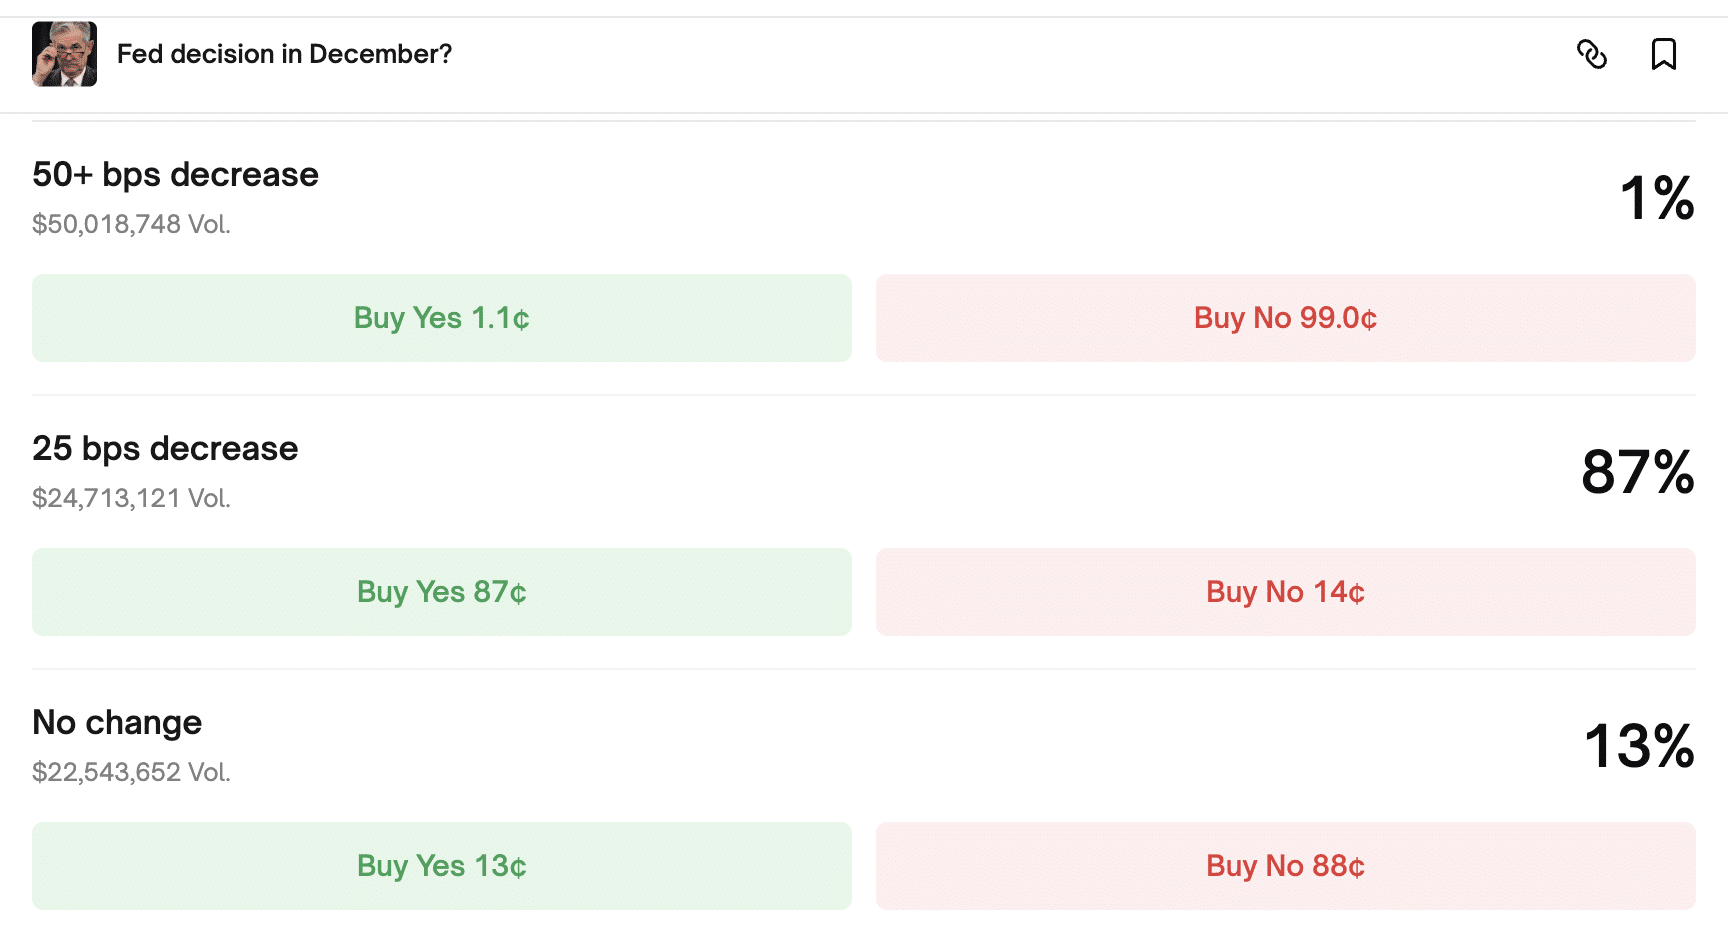Click the 13% probability figure
The height and width of the screenshot is (942, 1728).
[1639, 746]
